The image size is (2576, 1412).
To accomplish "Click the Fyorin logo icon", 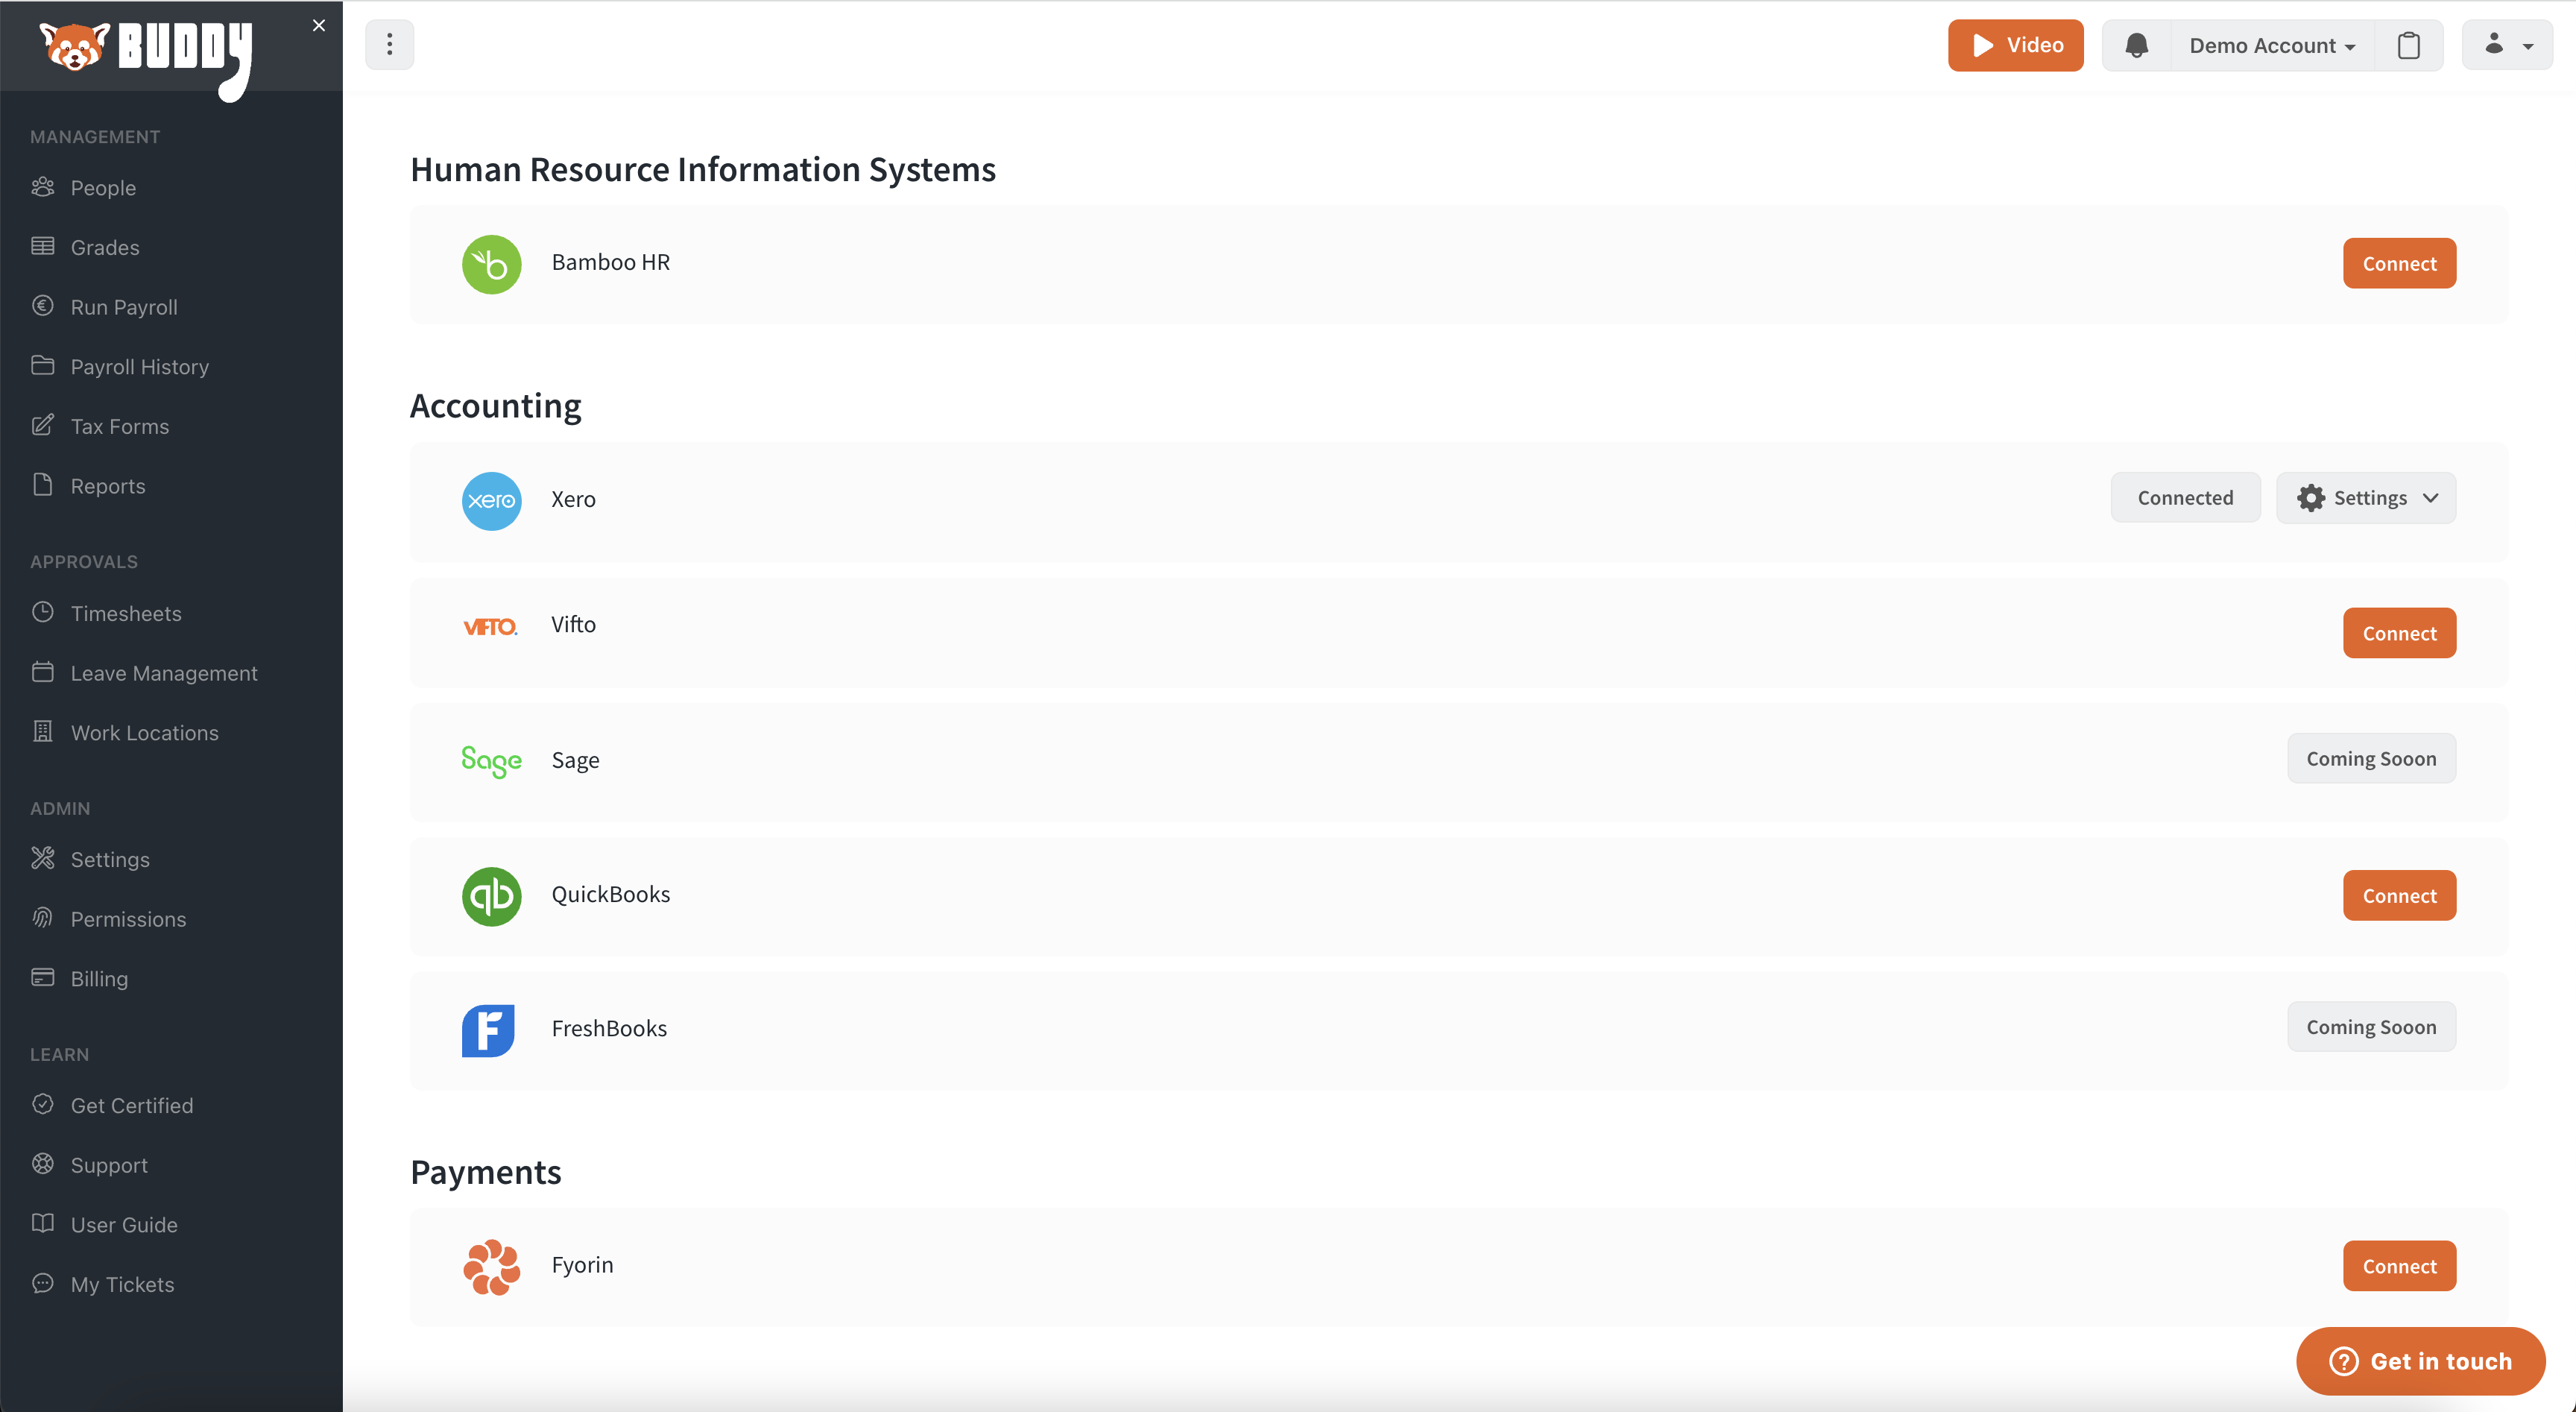I will tap(491, 1267).
